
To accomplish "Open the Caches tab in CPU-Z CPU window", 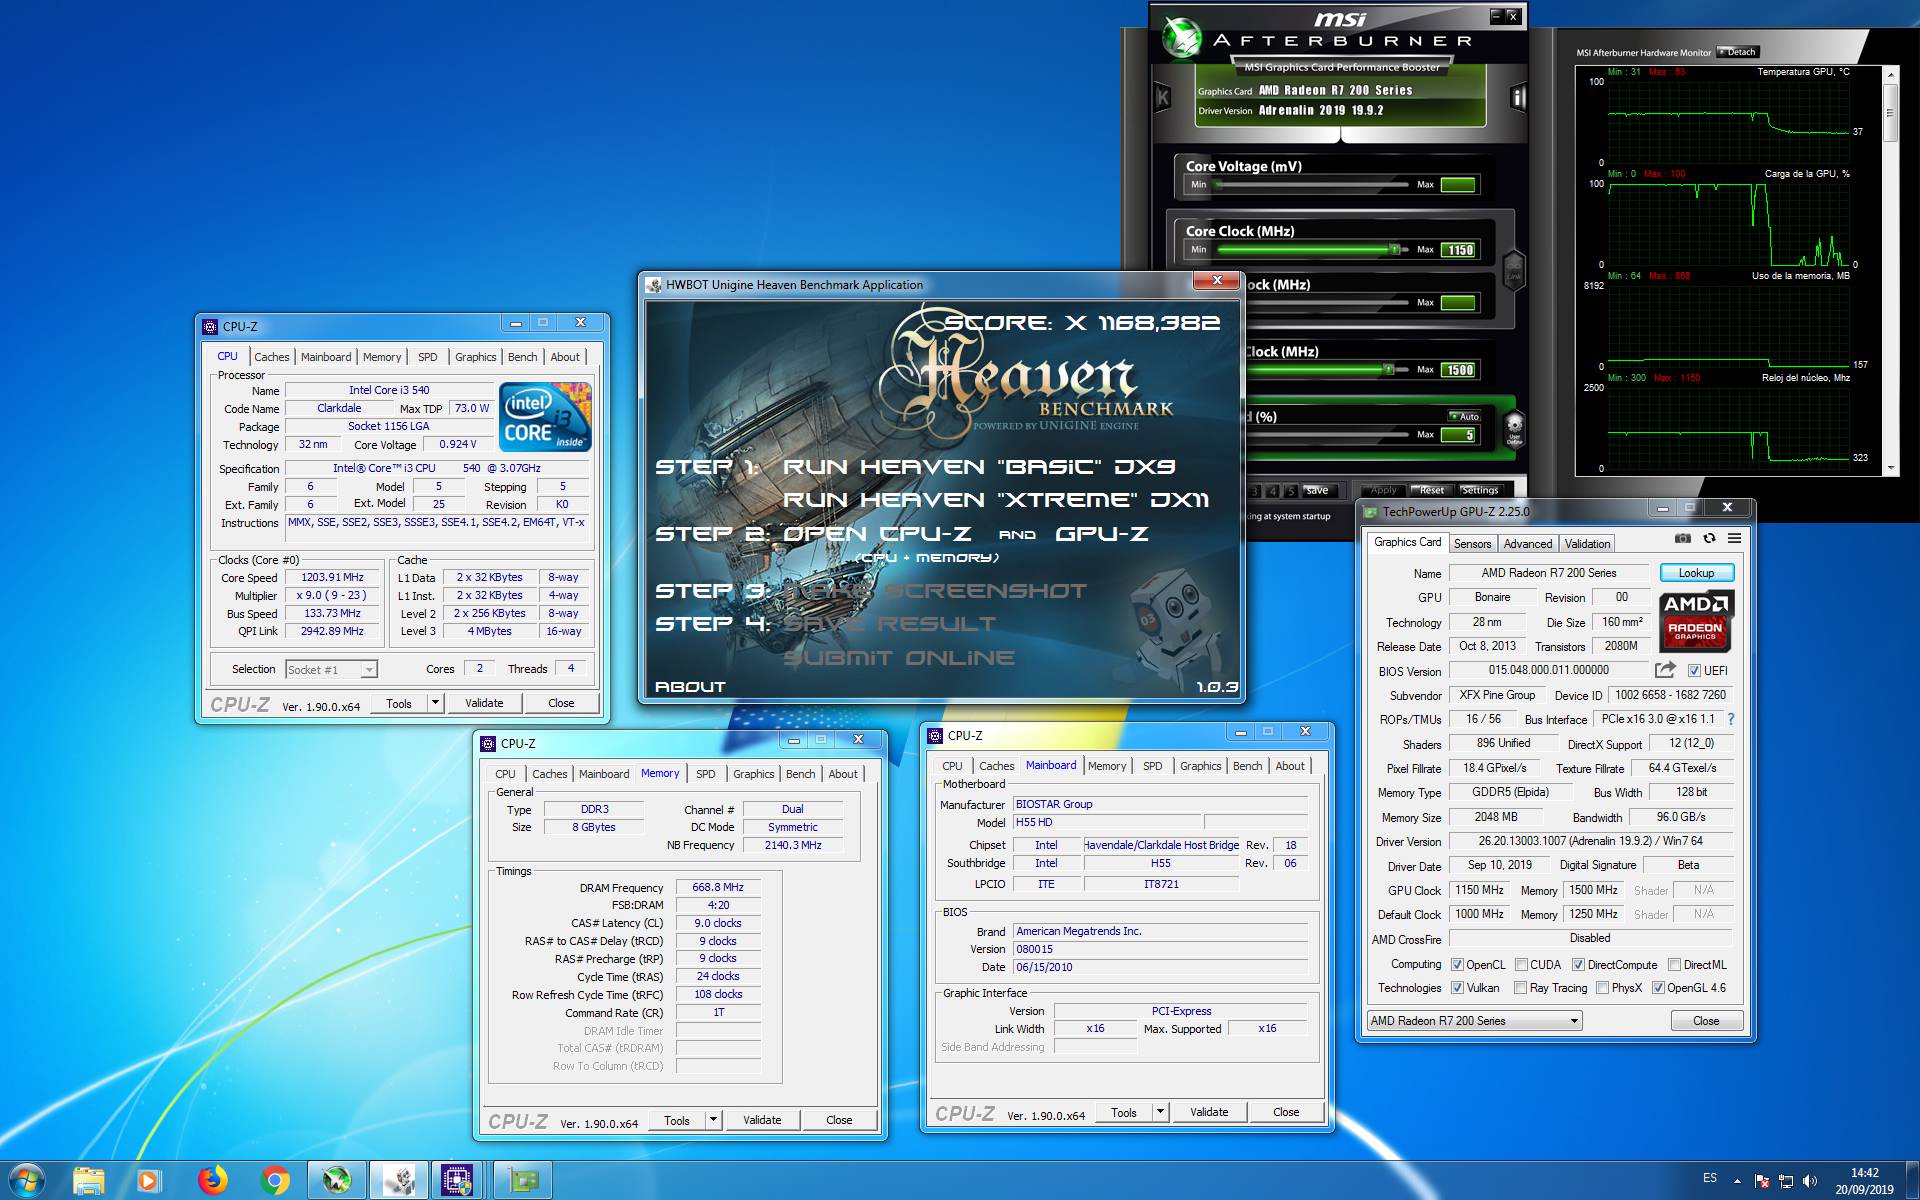I will (271, 357).
